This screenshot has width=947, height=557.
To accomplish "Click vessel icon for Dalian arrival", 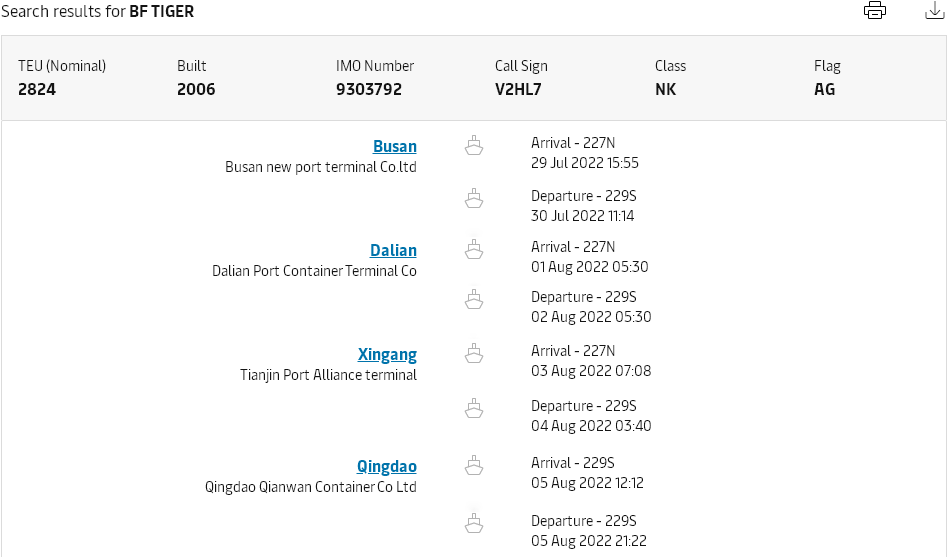I will tap(474, 249).
